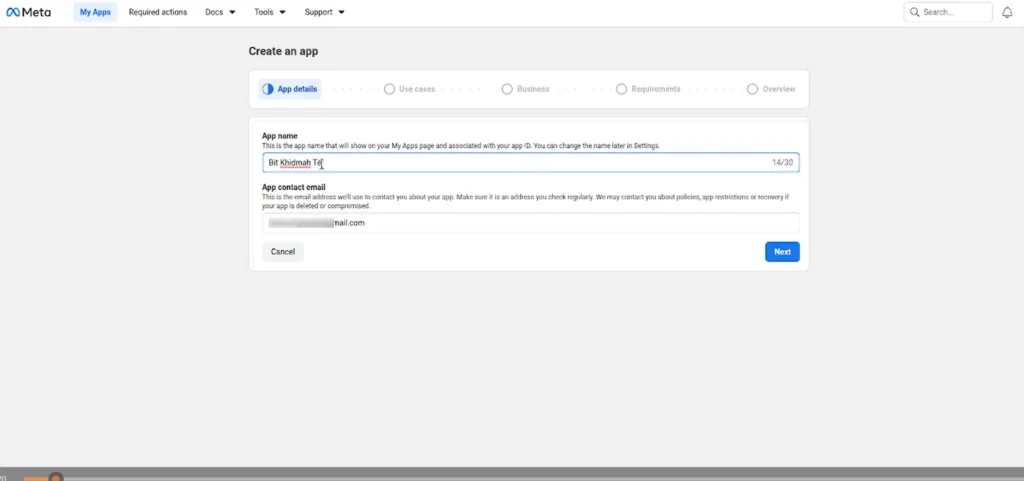Click the 14/30 character counter

[x=782, y=163]
